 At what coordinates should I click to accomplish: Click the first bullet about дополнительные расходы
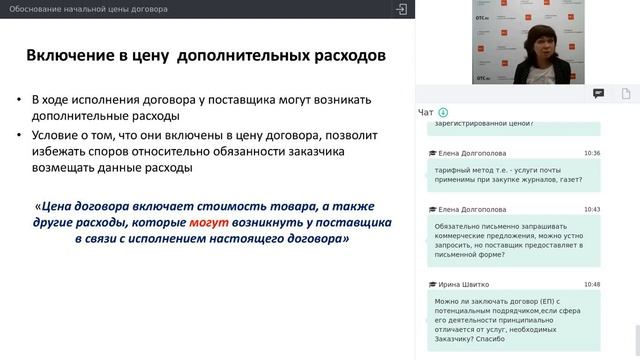(x=202, y=108)
